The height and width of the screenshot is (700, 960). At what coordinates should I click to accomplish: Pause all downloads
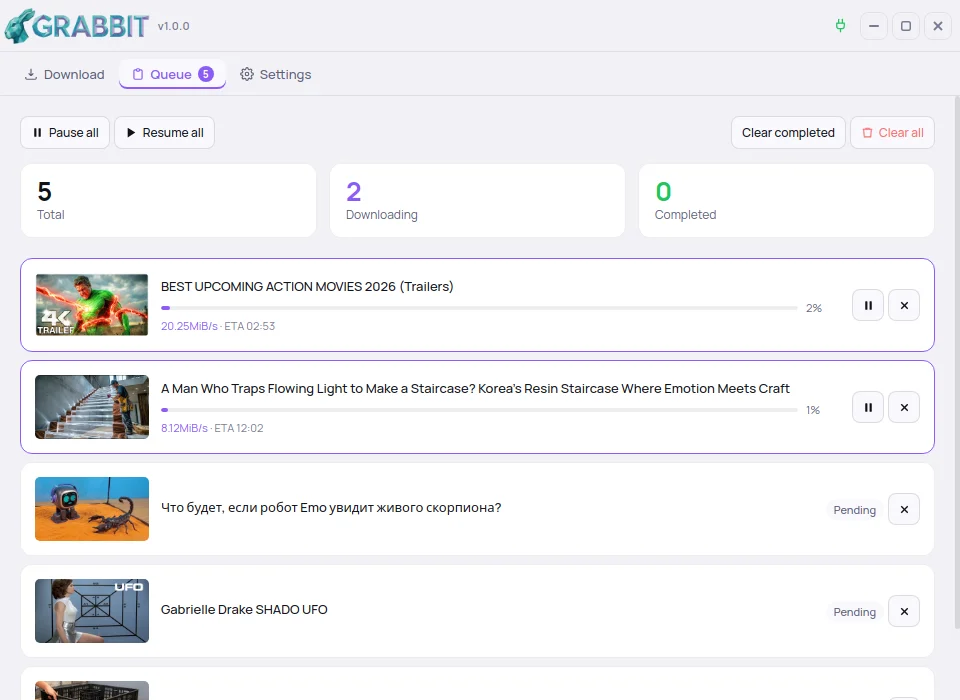pyautogui.click(x=65, y=132)
